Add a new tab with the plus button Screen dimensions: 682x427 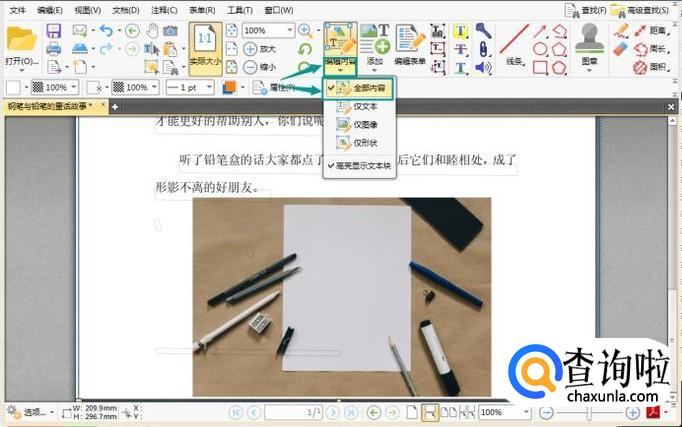point(115,107)
